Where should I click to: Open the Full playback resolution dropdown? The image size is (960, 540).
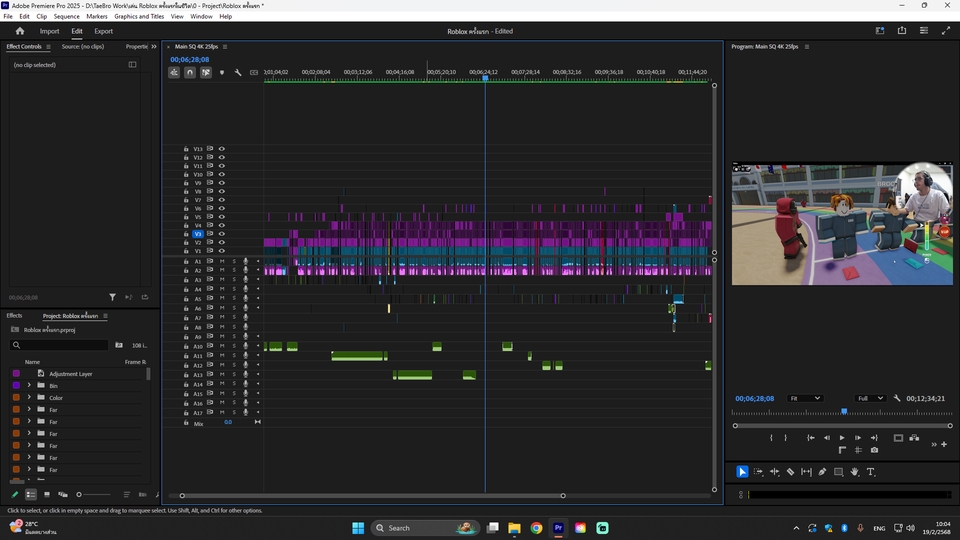tap(870, 398)
